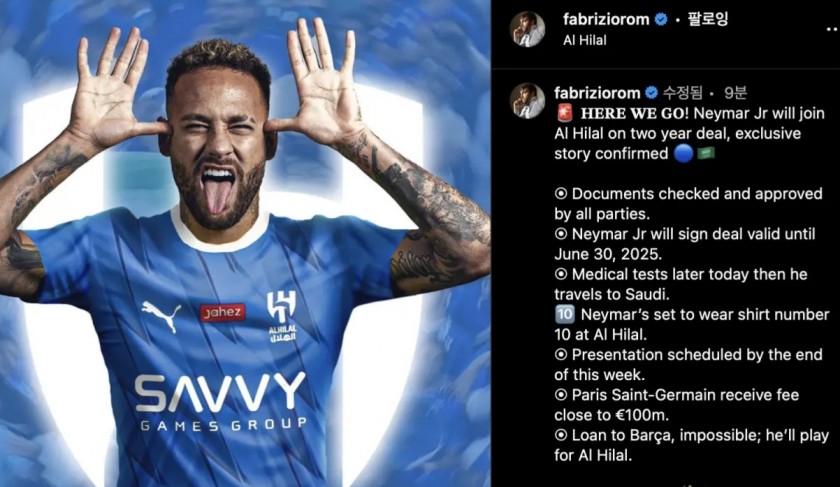840x487 pixels.
Task: Click the Saudi flag emoji in caption
Action: click(706, 154)
